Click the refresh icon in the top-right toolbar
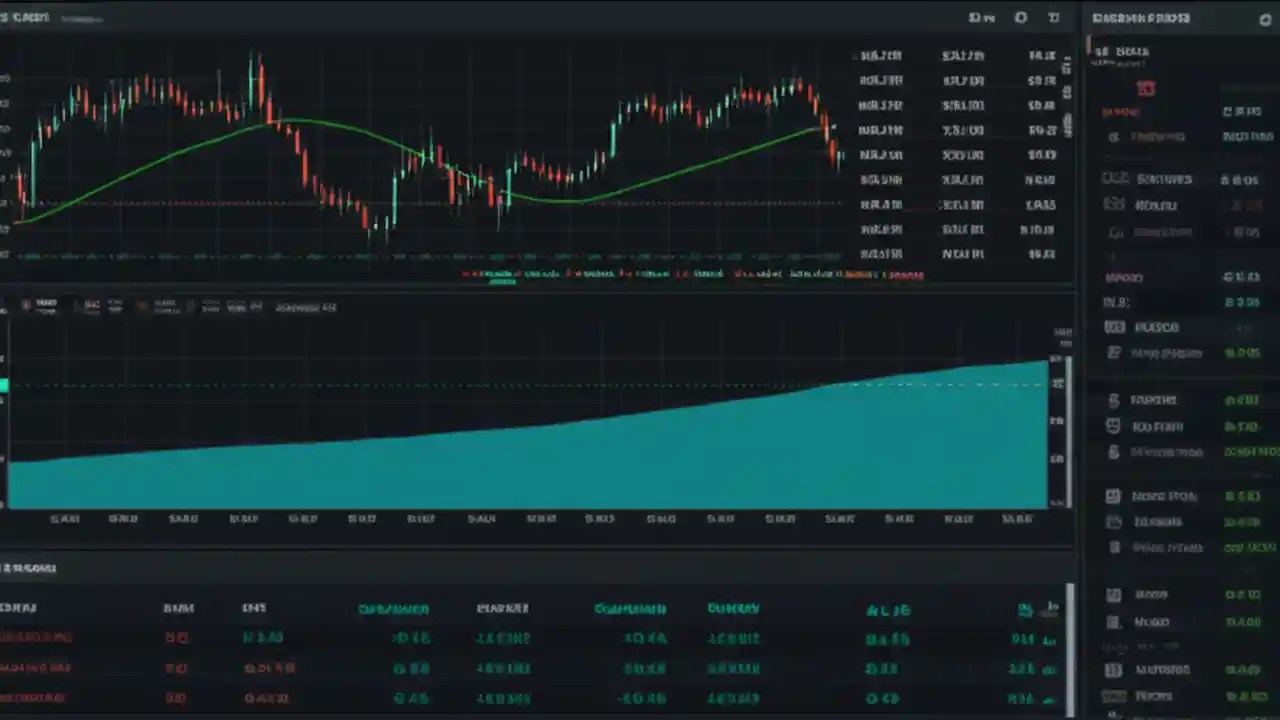 (1020, 18)
